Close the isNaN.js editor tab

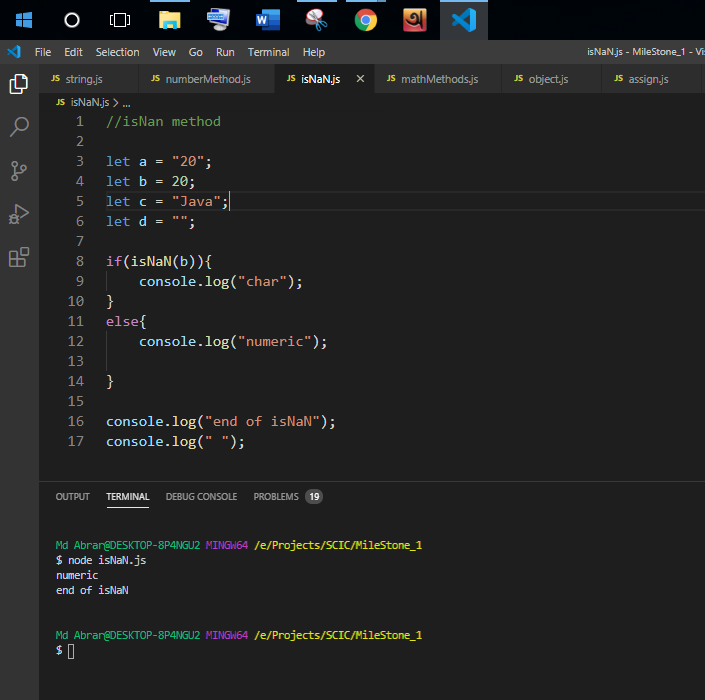click(x=360, y=79)
